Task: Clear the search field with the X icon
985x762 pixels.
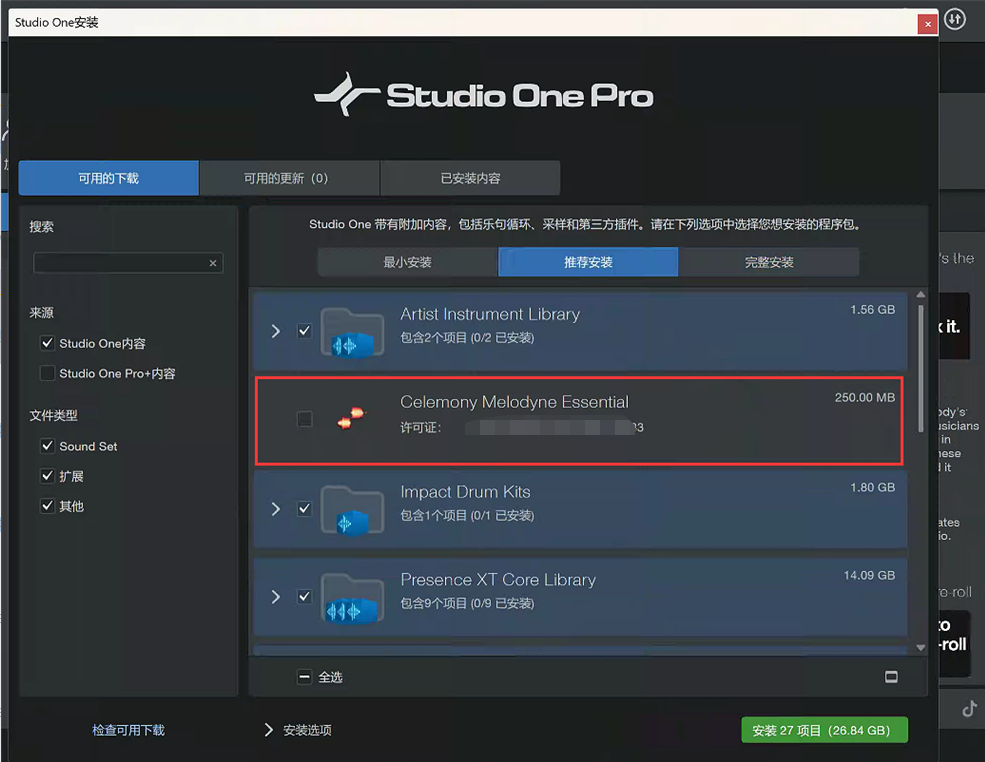Action: coord(213,264)
